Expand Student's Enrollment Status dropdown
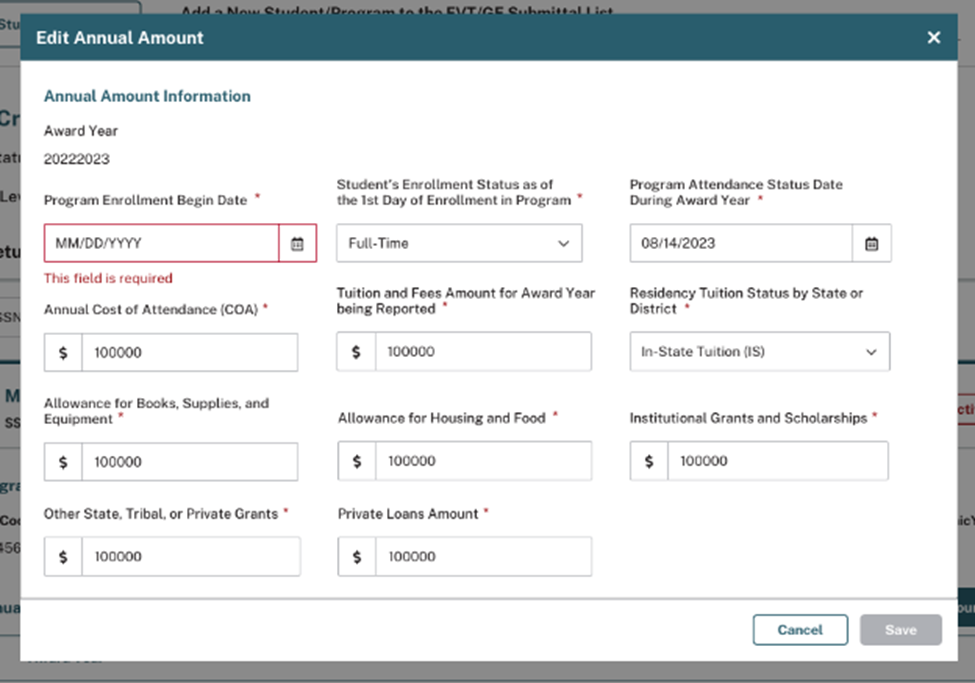Viewport: 975px width, 683px height. [459, 244]
